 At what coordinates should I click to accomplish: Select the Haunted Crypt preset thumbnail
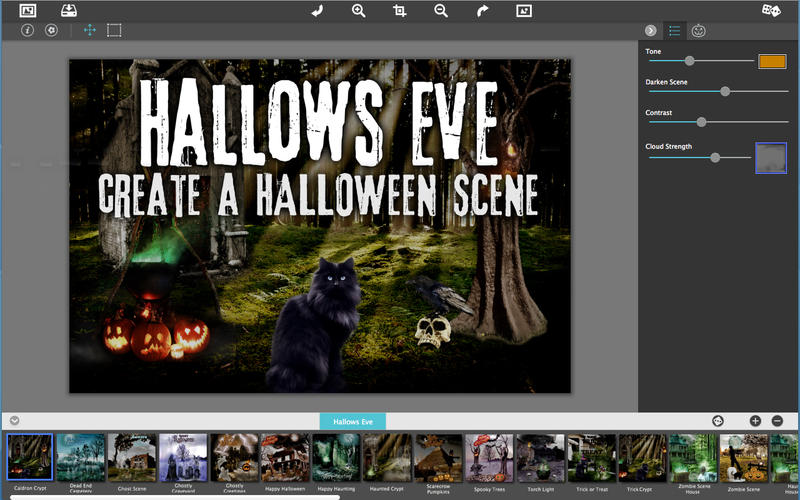tap(386, 458)
